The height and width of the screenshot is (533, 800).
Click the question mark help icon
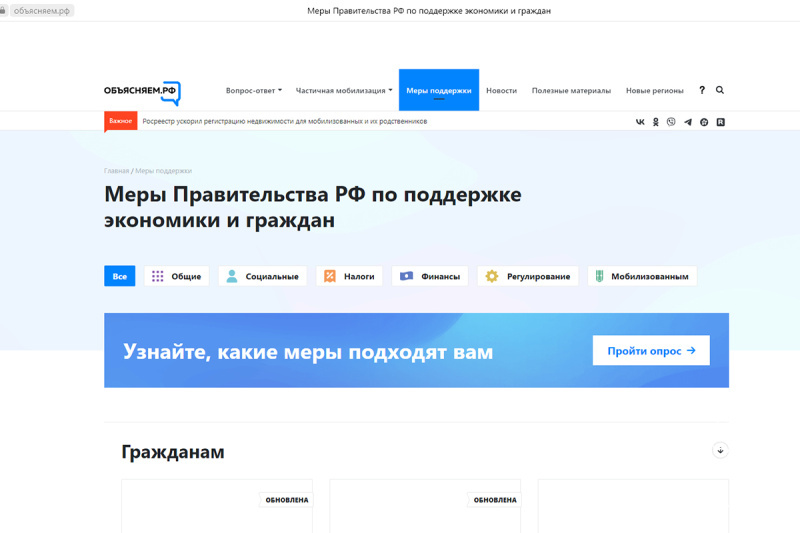coord(702,90)
